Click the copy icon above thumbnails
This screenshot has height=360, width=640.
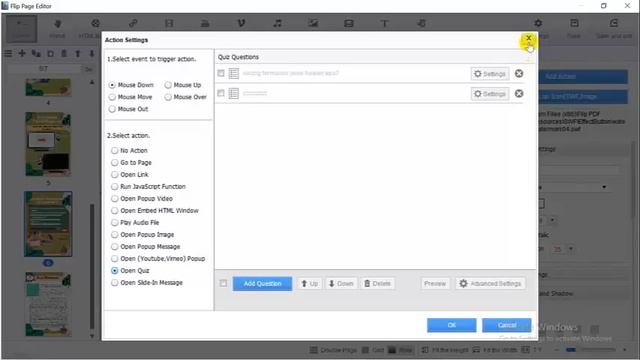click(x=50, y=53)
